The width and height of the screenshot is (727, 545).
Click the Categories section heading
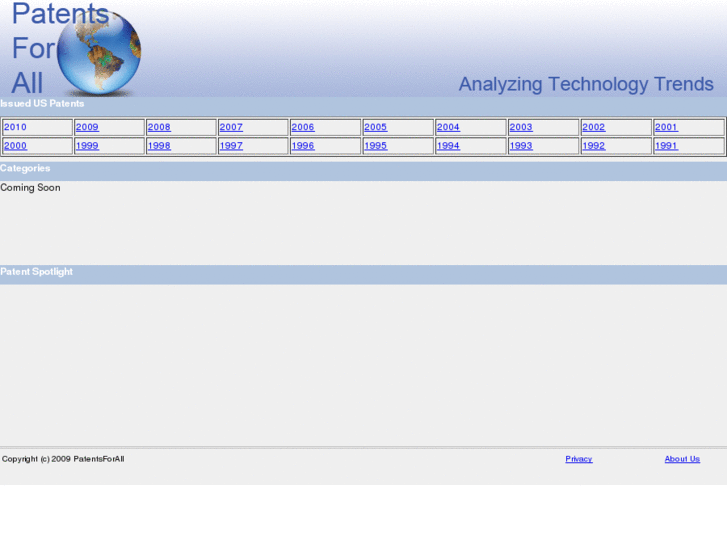tap(25, 168)
